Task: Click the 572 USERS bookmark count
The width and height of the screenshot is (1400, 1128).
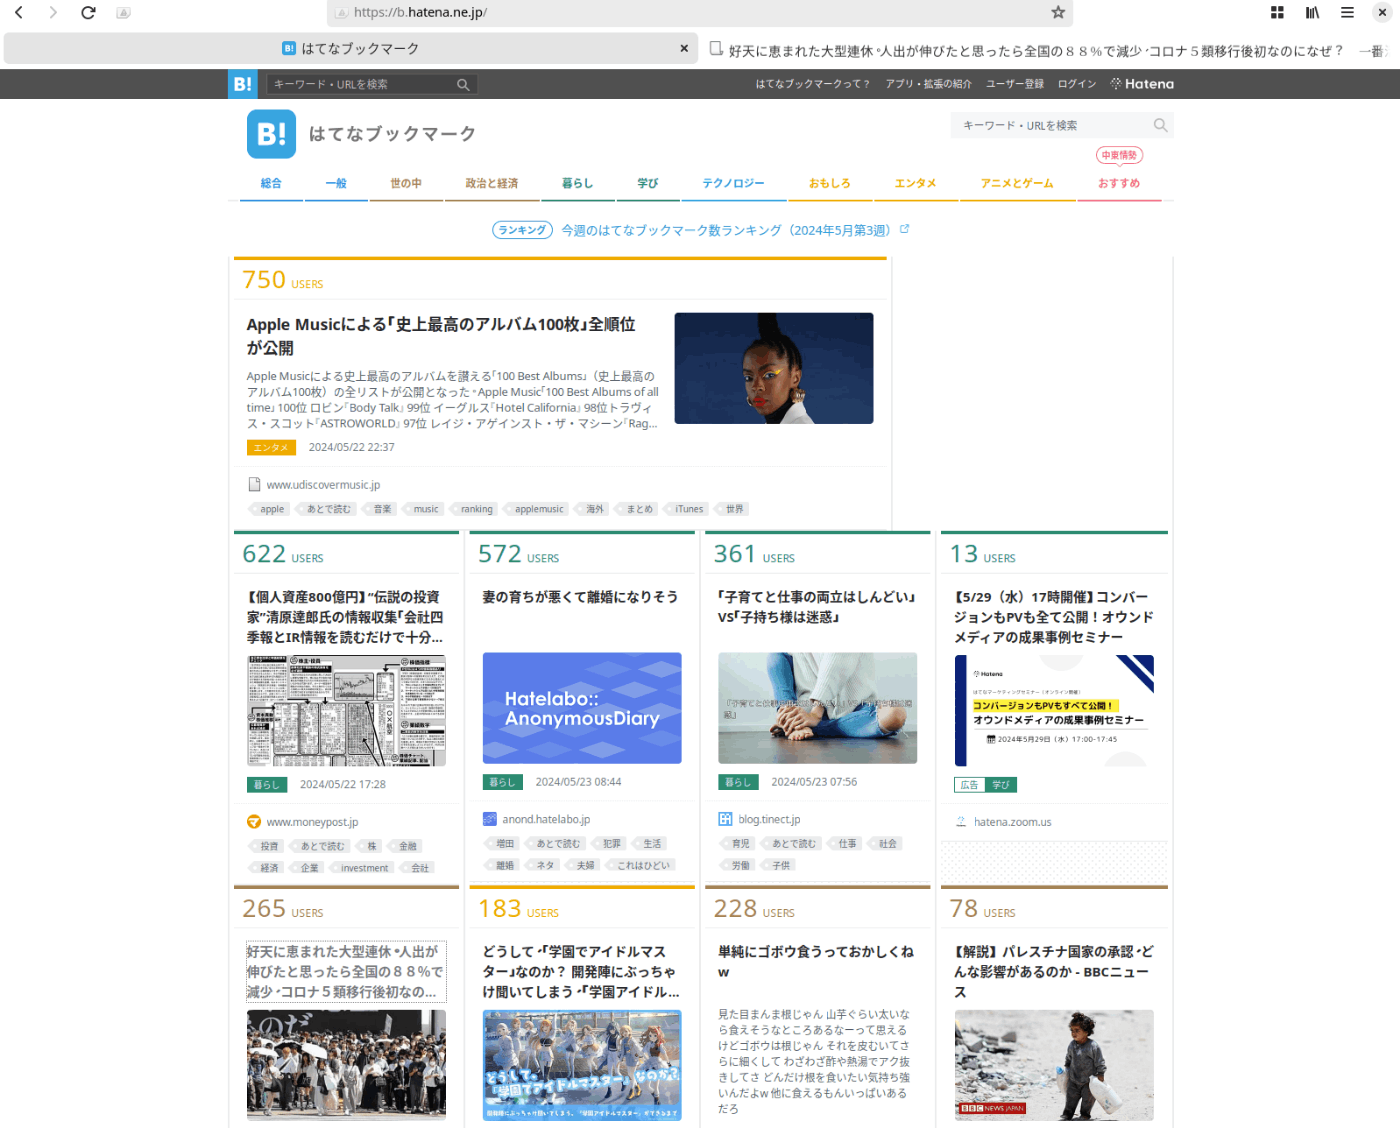Action: 518,554
